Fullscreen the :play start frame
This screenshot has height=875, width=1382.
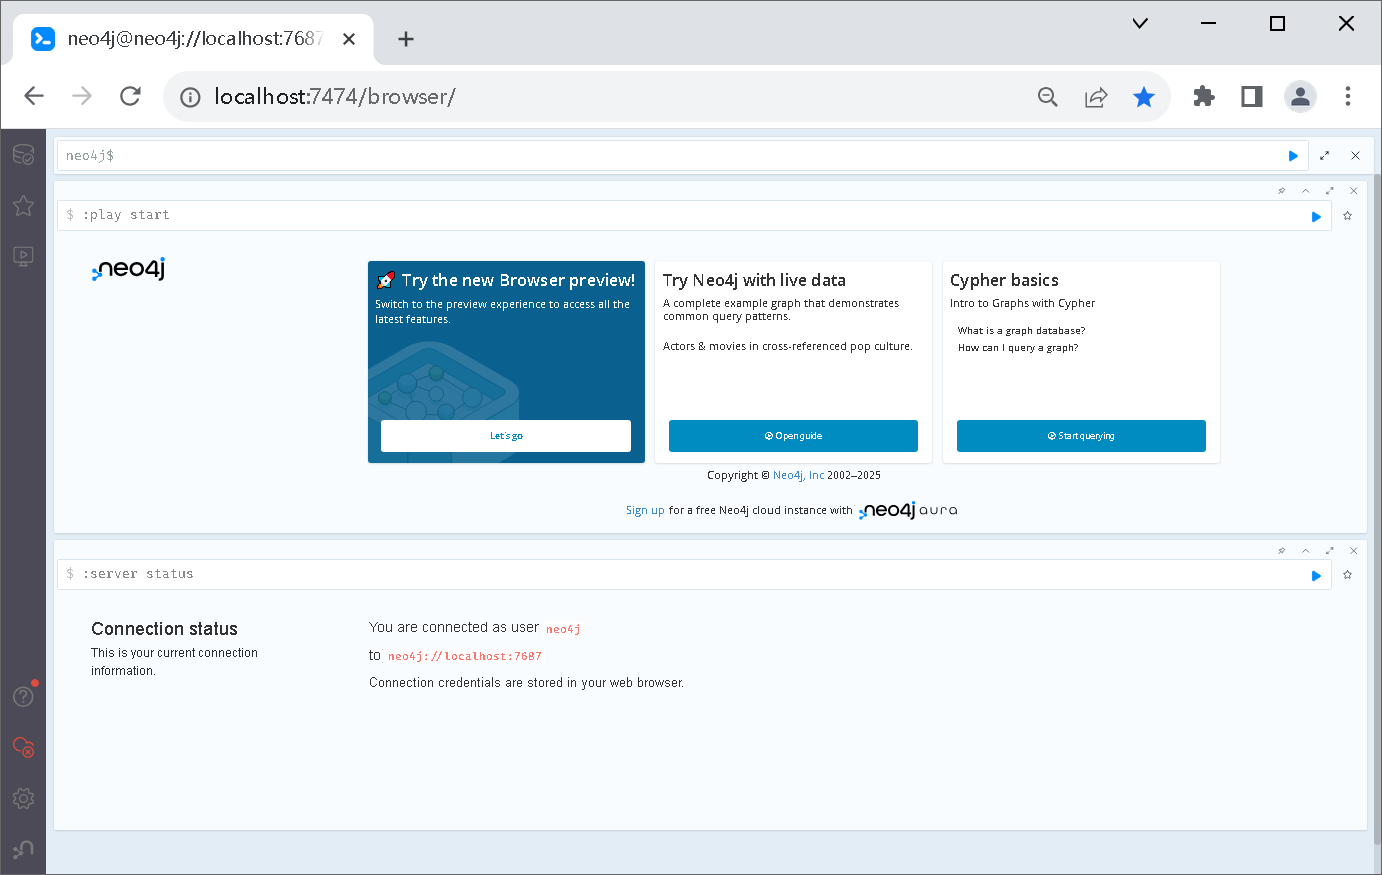[x=1329, y=191]
